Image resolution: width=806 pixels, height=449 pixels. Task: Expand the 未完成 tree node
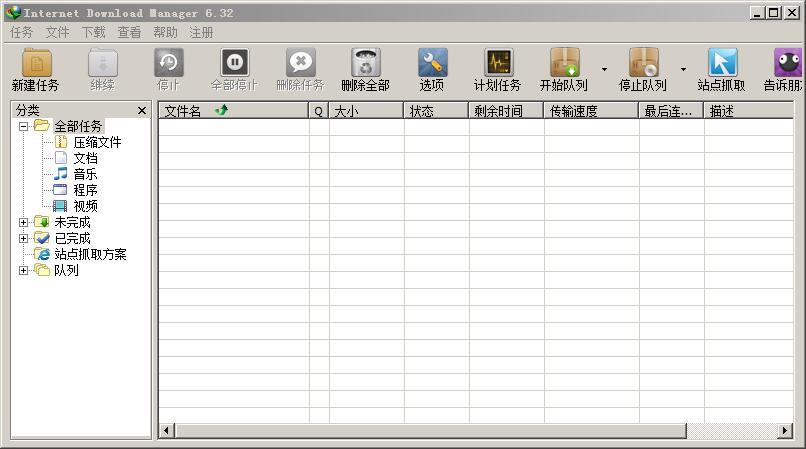[23, 222]
